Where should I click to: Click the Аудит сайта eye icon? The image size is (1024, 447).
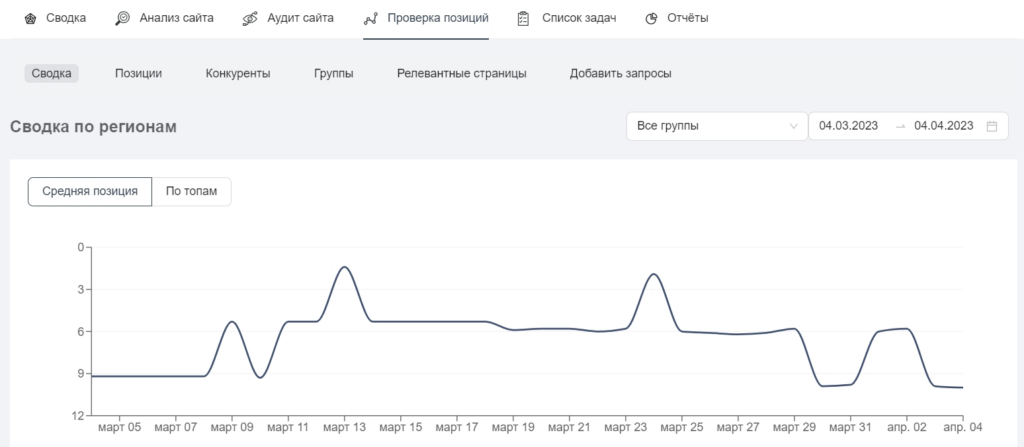(x=250, y=18)
